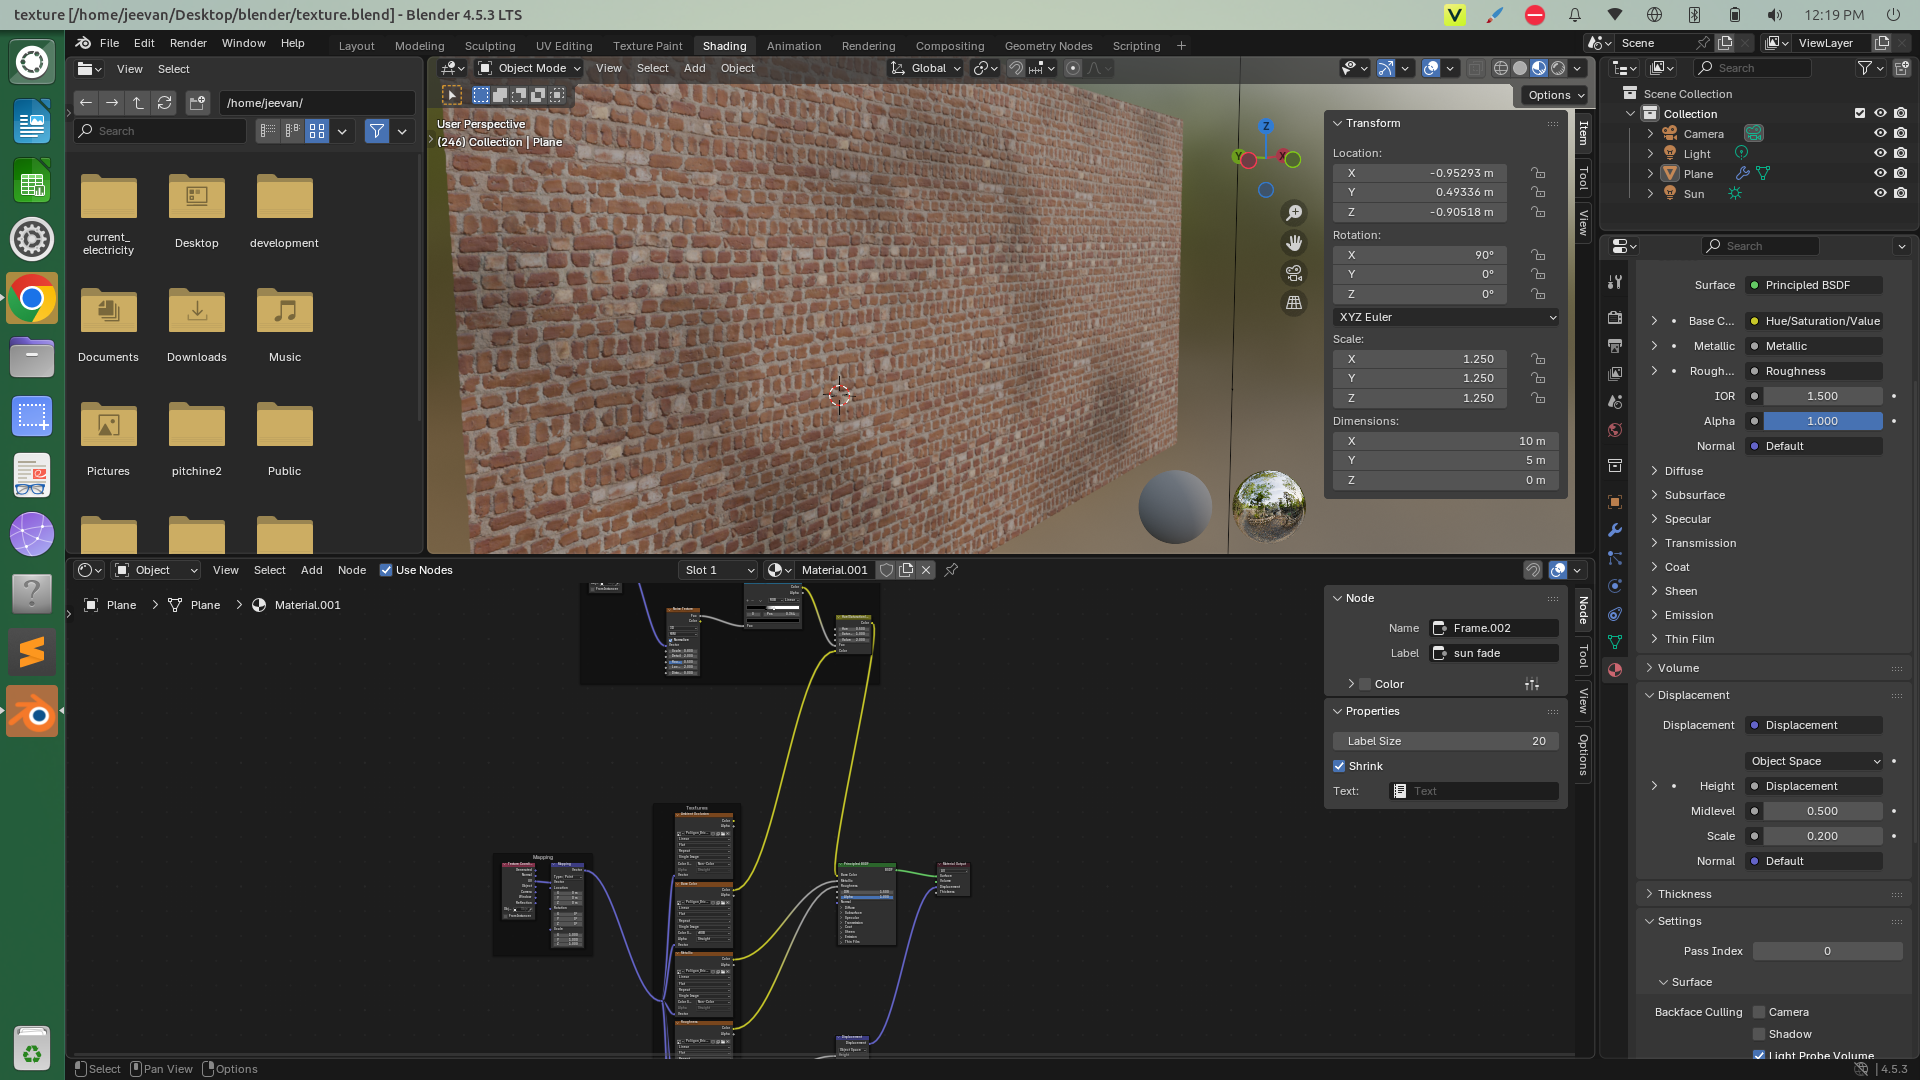Collapse the Collection in the Outliner
Viewport: 1920px width, 1080px height.
click(x=1630, y=113)
